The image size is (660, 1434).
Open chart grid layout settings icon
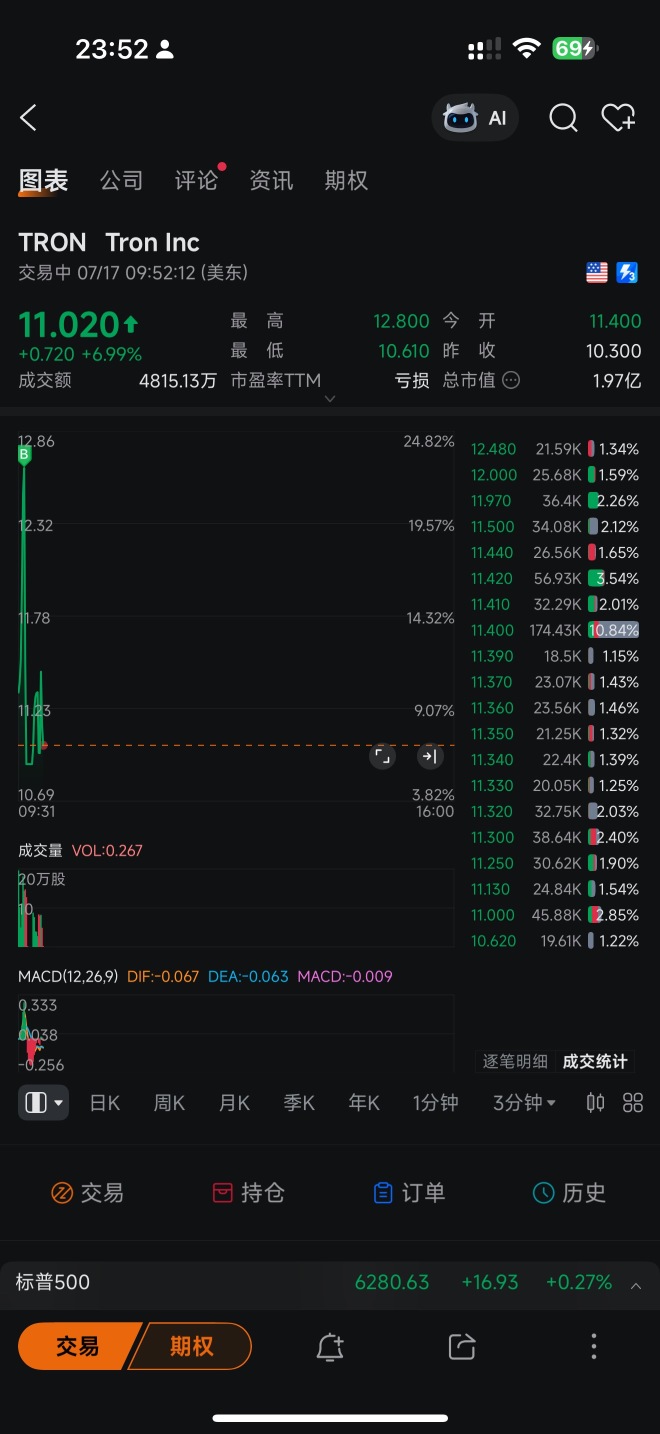[x=633, y=1103]
